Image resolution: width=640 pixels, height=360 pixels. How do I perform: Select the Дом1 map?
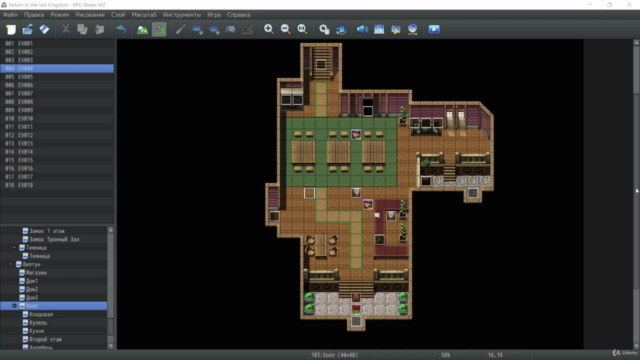click(31, 281)
